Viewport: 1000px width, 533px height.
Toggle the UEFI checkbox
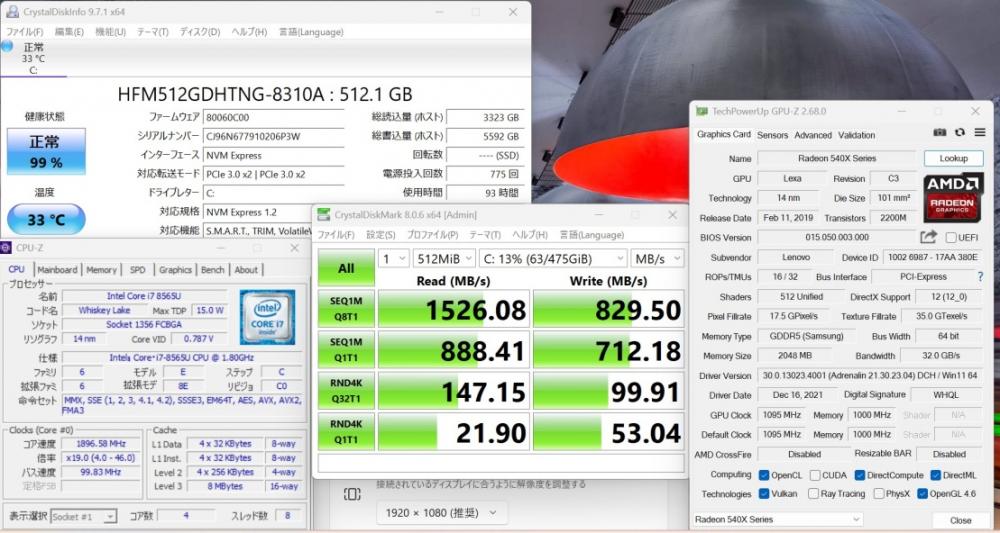pyautogui.click(x=951, y=238)
